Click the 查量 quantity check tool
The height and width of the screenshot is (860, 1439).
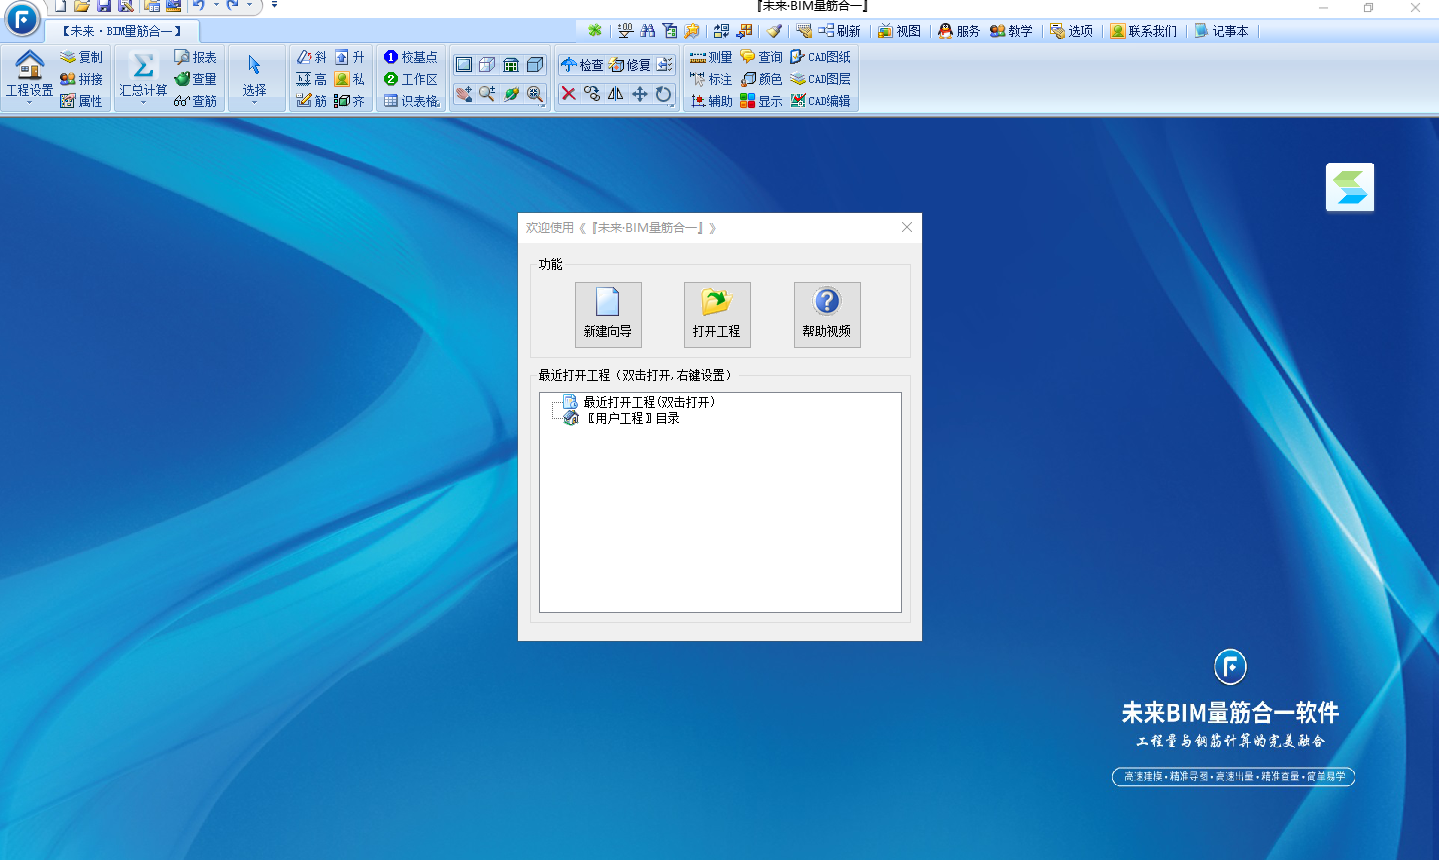pyautogui.click(x=195, y=79)
